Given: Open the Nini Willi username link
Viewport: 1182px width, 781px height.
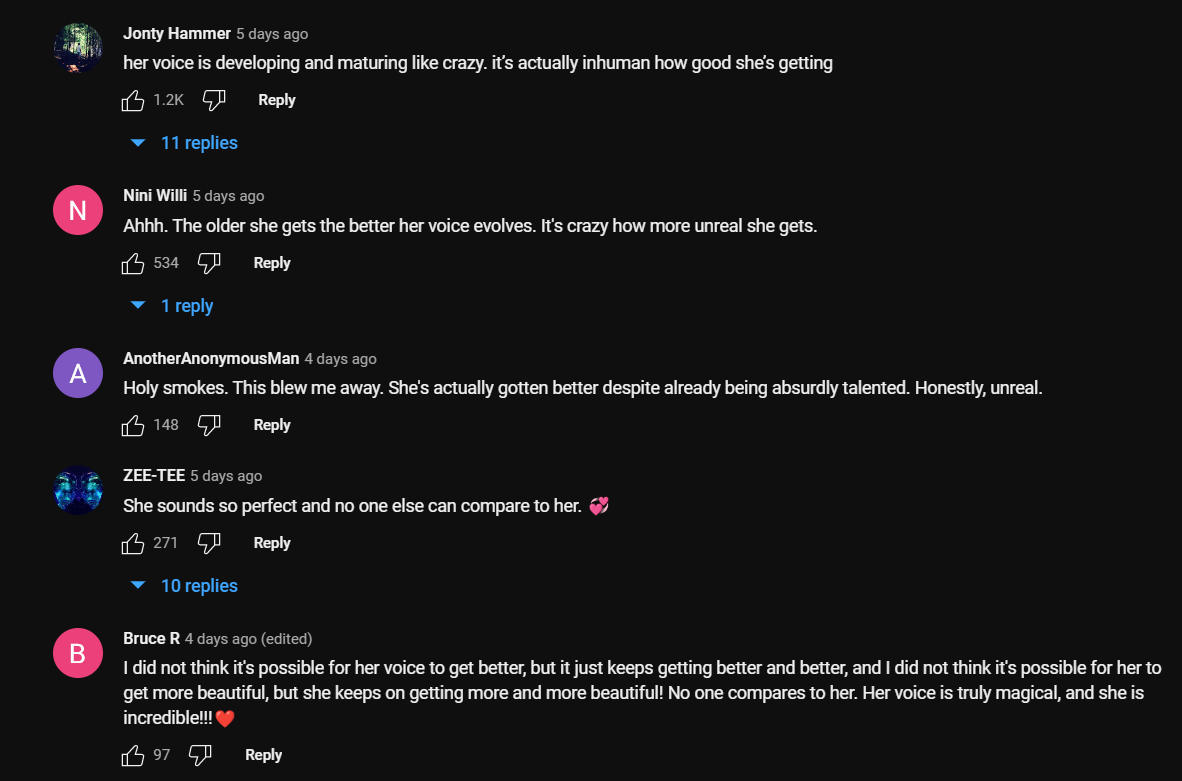Looking at the screenshot, I should 155,195.
